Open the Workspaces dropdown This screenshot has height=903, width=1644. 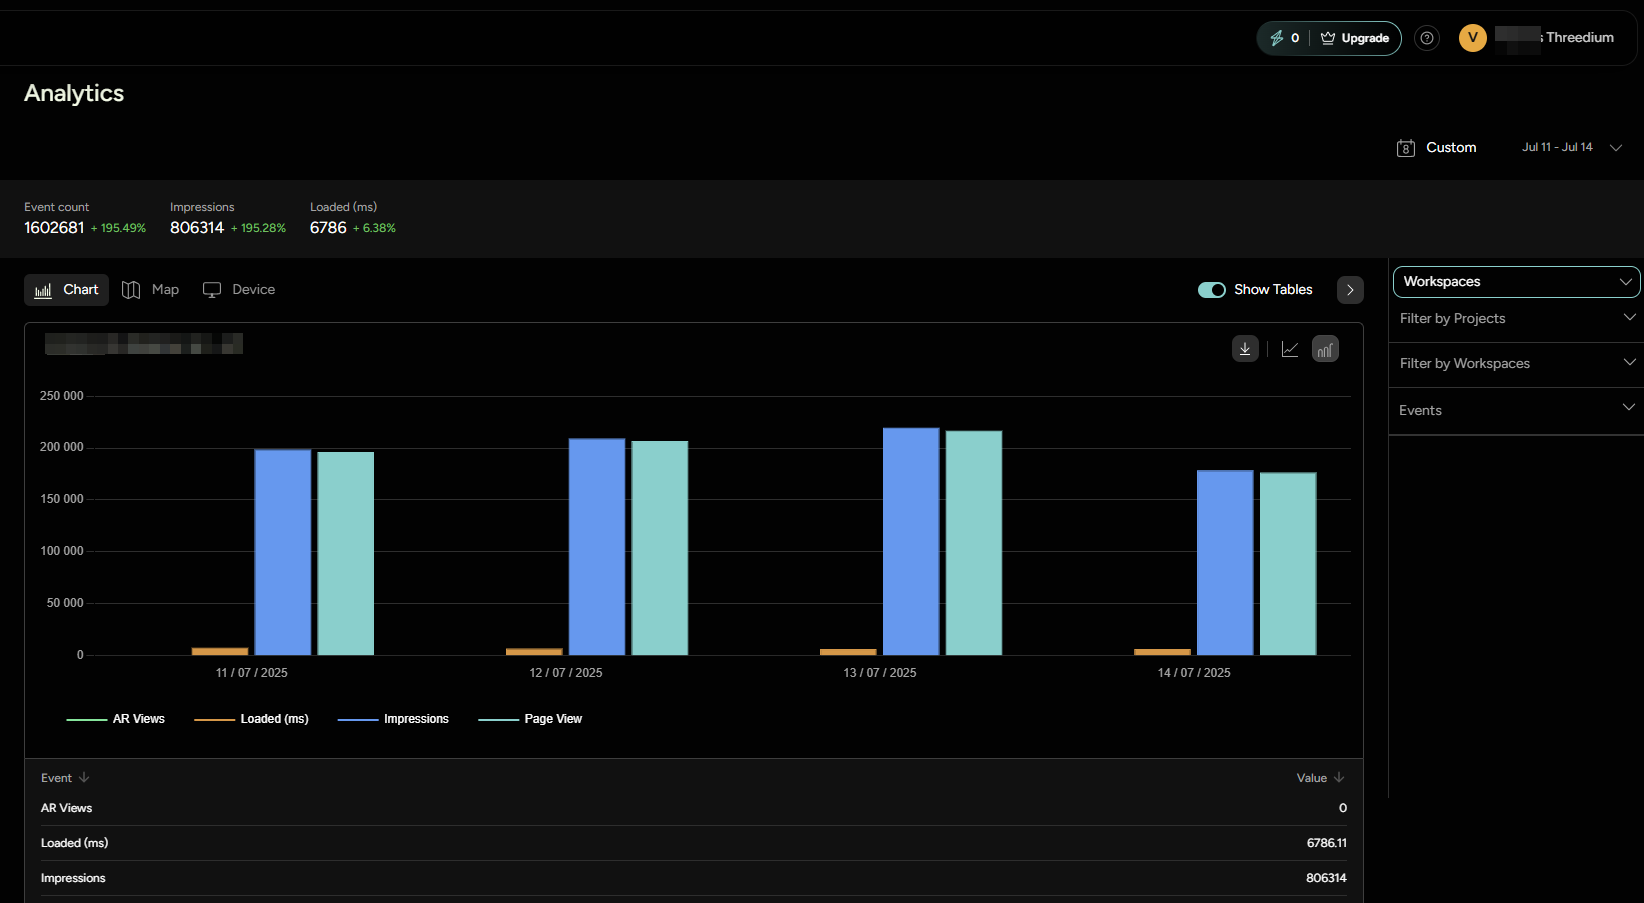[1515, 281]
